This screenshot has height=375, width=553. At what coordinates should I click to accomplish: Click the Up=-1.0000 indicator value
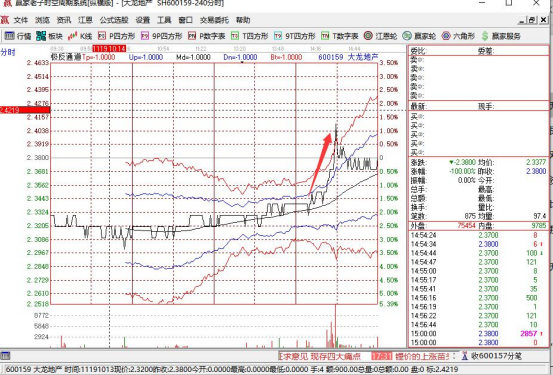click(x=146, y=57)
